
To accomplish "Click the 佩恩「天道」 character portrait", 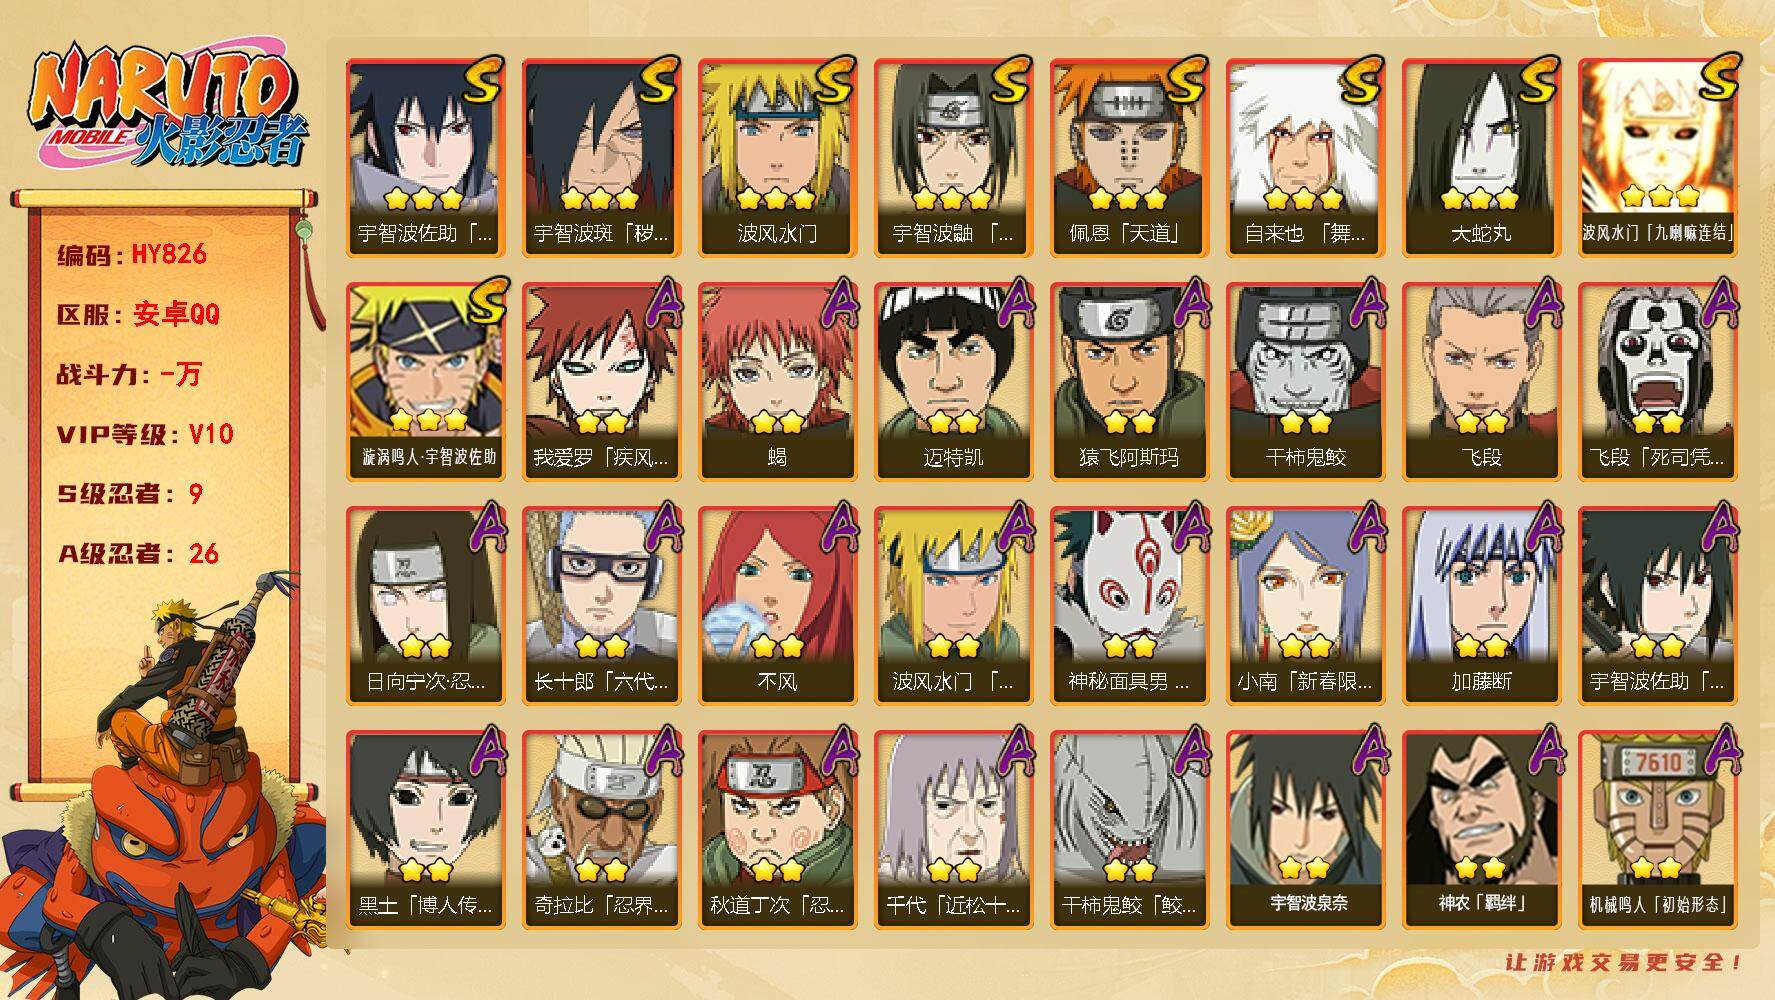I will pos(1129,158).
